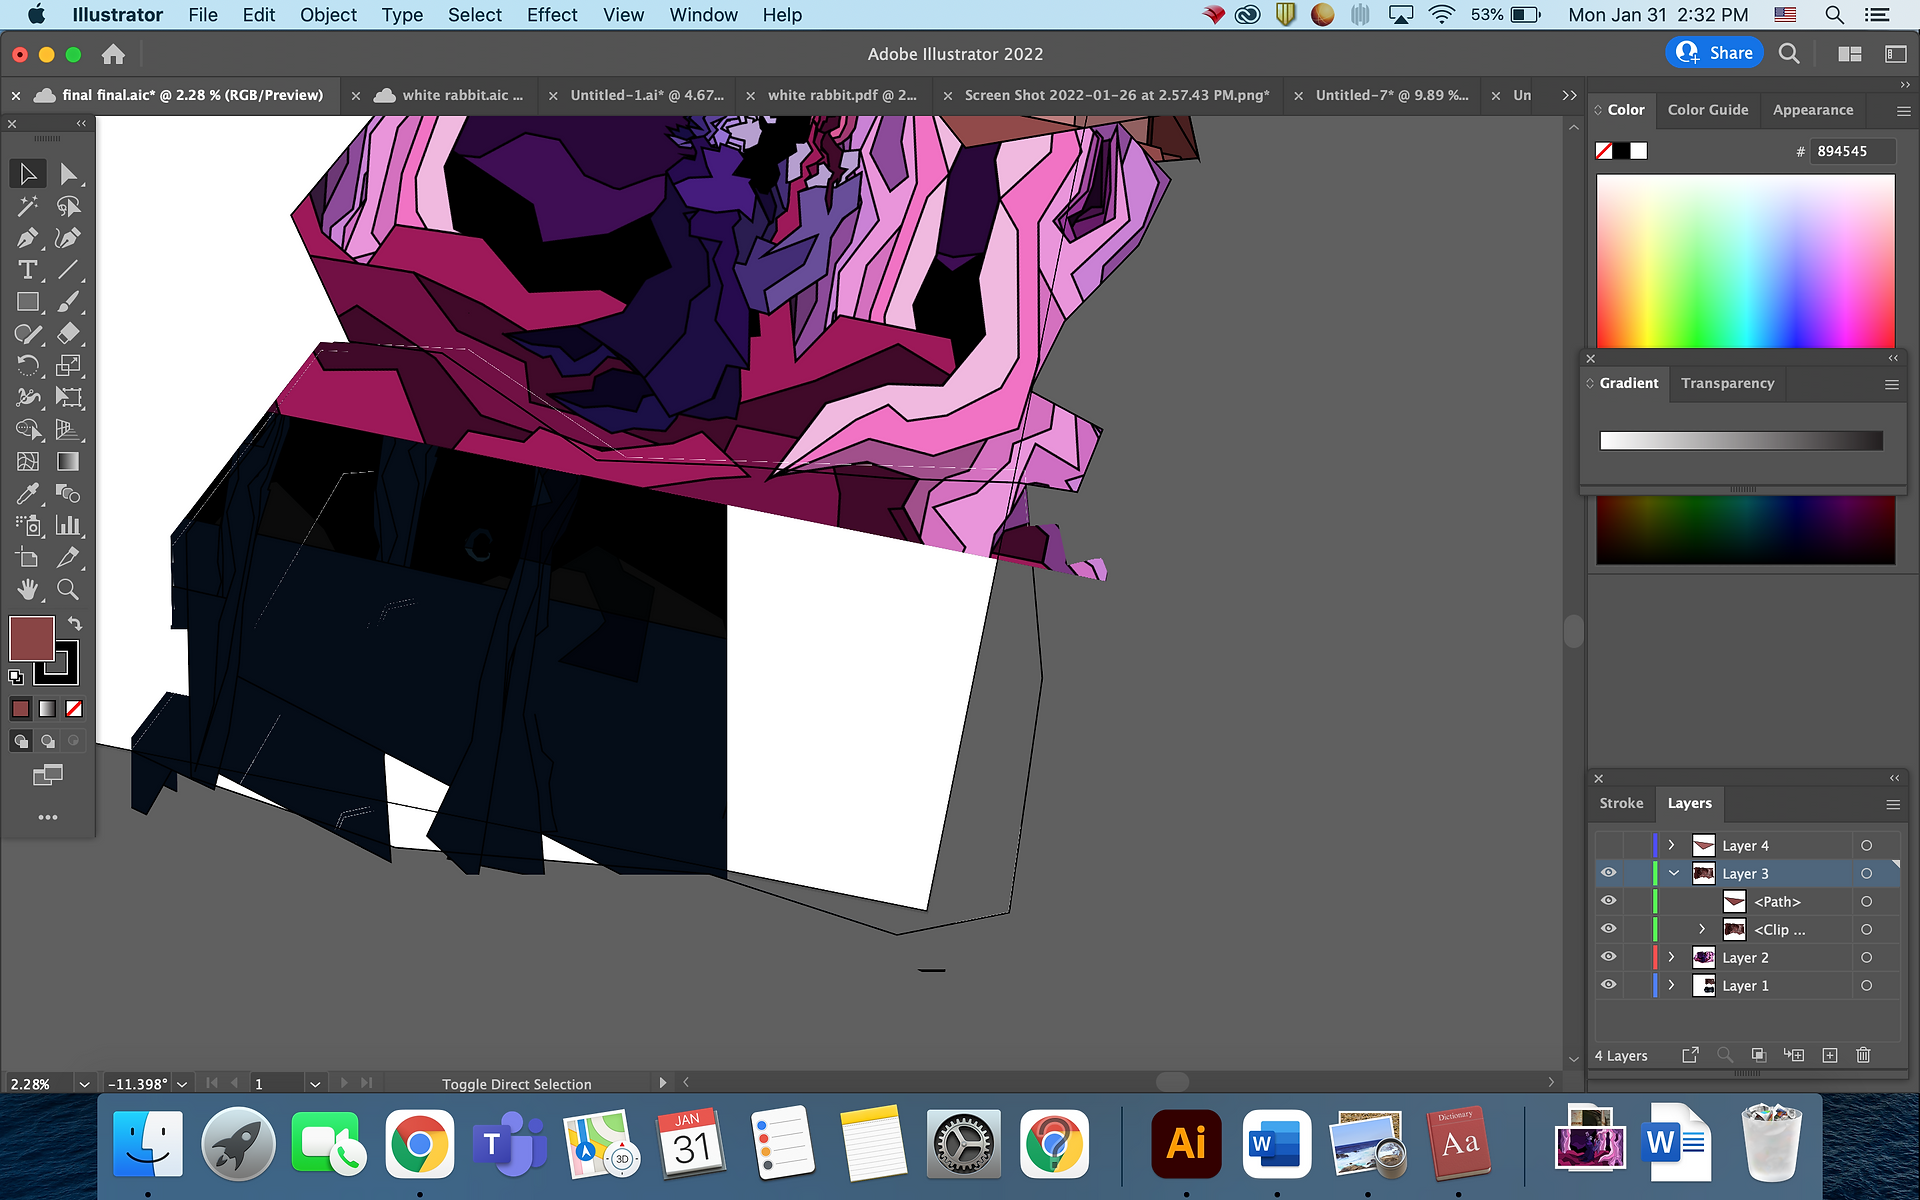Expand Layer 1 contents

1671,985
